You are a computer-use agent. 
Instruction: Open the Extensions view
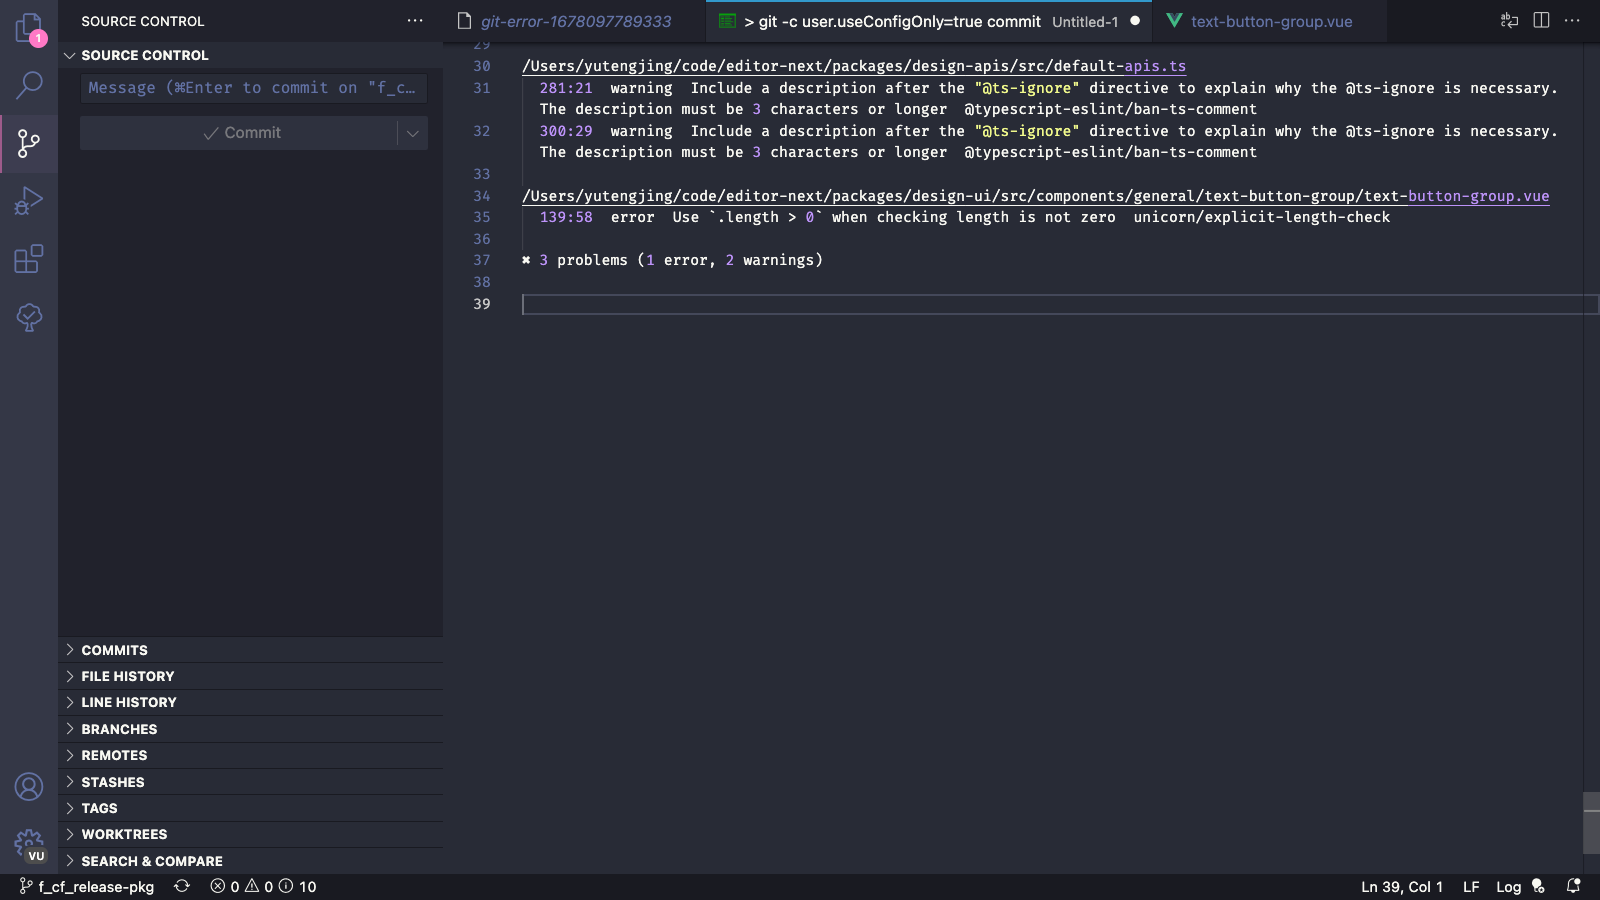click(29, 259)
